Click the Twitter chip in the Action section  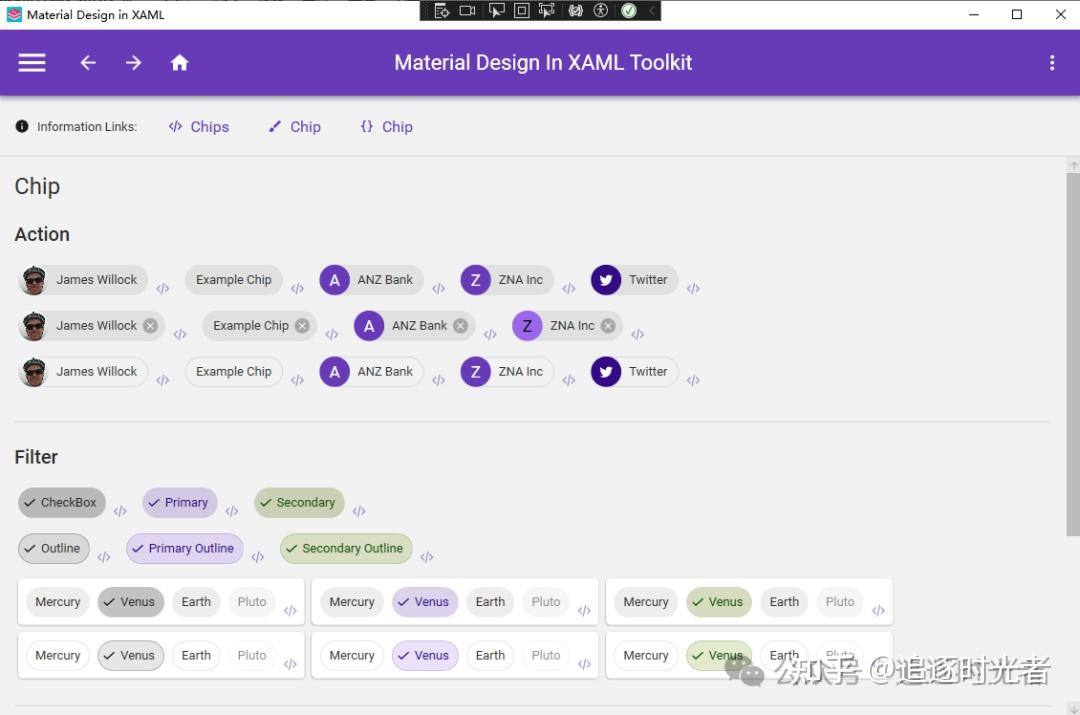(633, 280)
